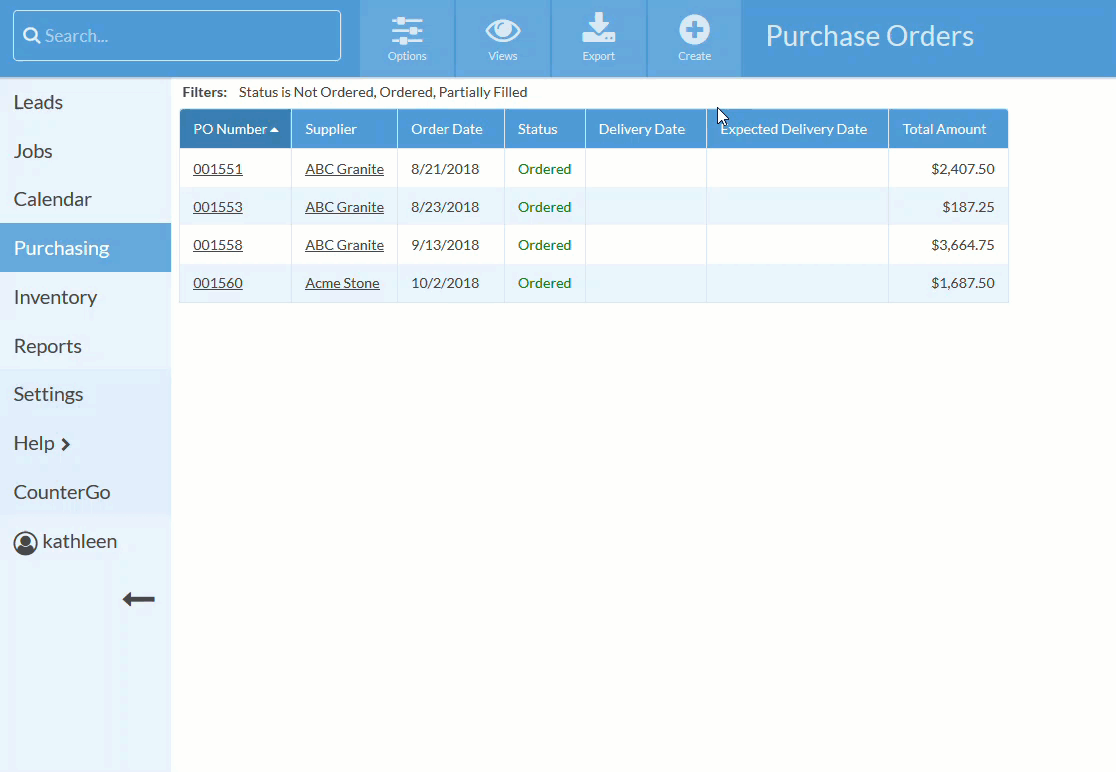Click the search magnifier icon

pos(31,35)
